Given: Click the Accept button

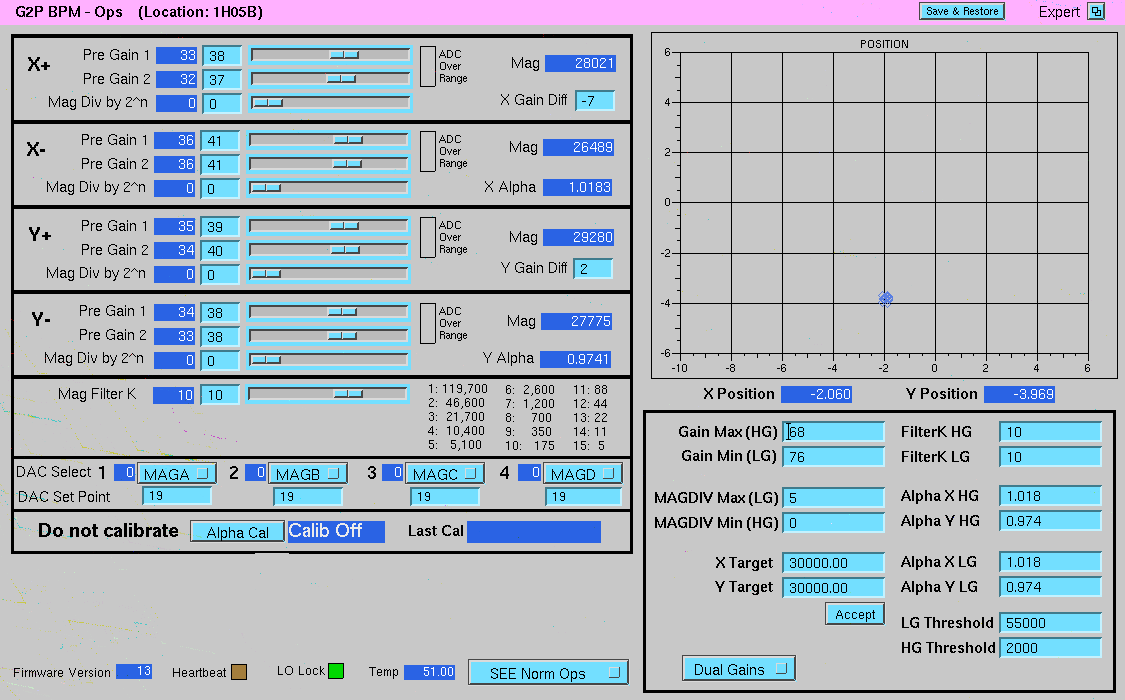Looking at the screenshot, I should click(x=855, y=615).
